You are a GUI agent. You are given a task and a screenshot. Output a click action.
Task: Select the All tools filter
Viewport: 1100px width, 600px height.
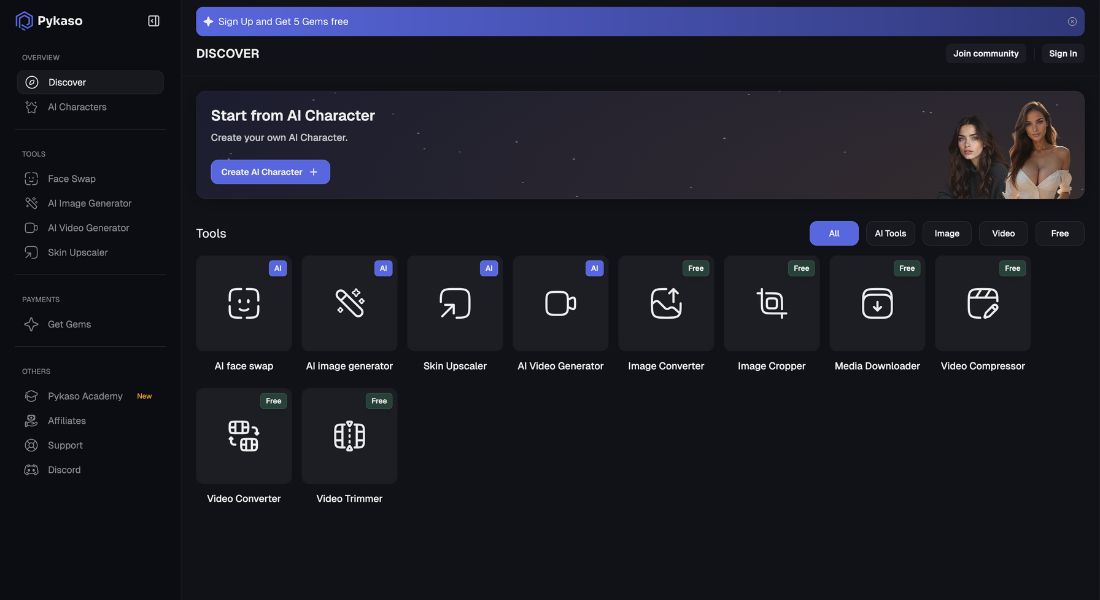click(834, 234)
